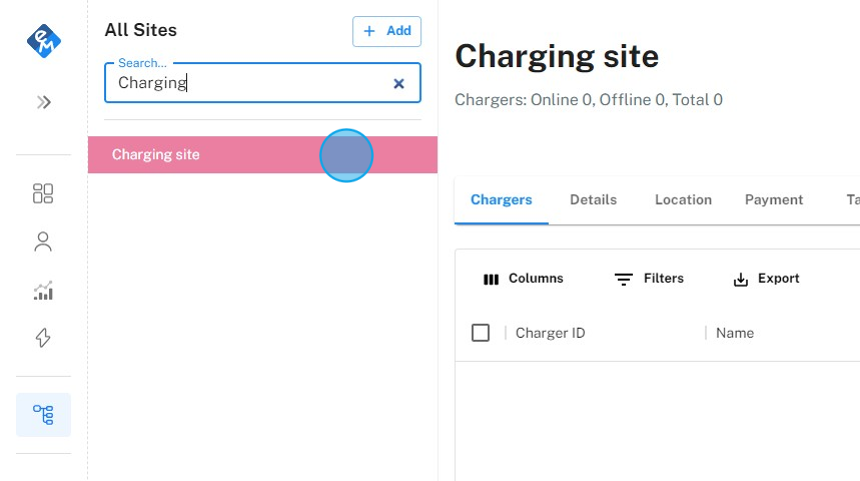Open the lightning bolt icon in sidebar

[43, 338]
